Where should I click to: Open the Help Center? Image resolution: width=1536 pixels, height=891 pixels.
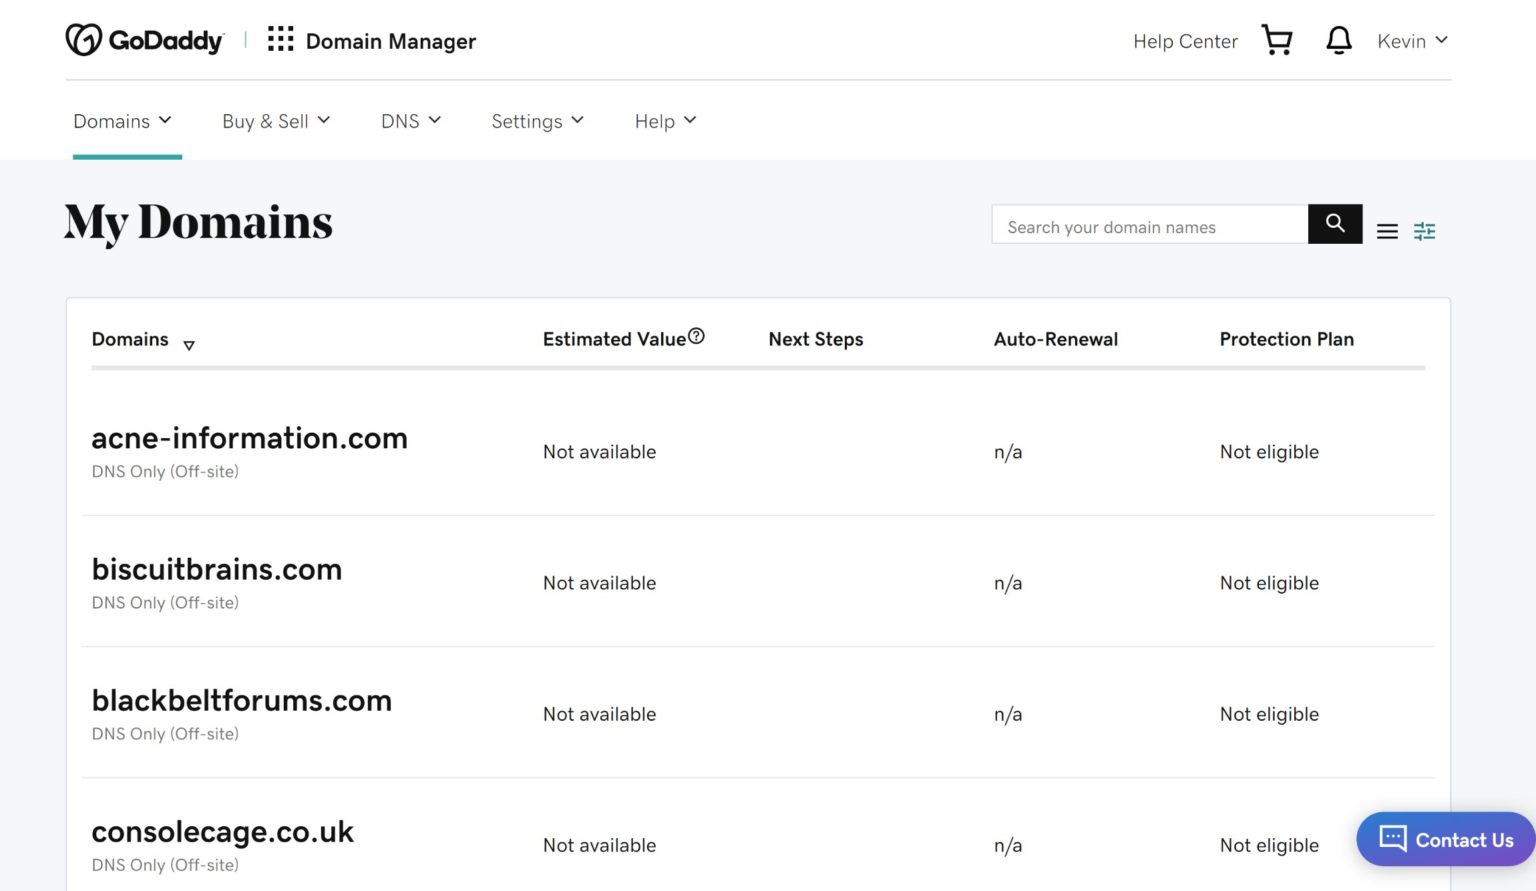tap(1185, 41)
